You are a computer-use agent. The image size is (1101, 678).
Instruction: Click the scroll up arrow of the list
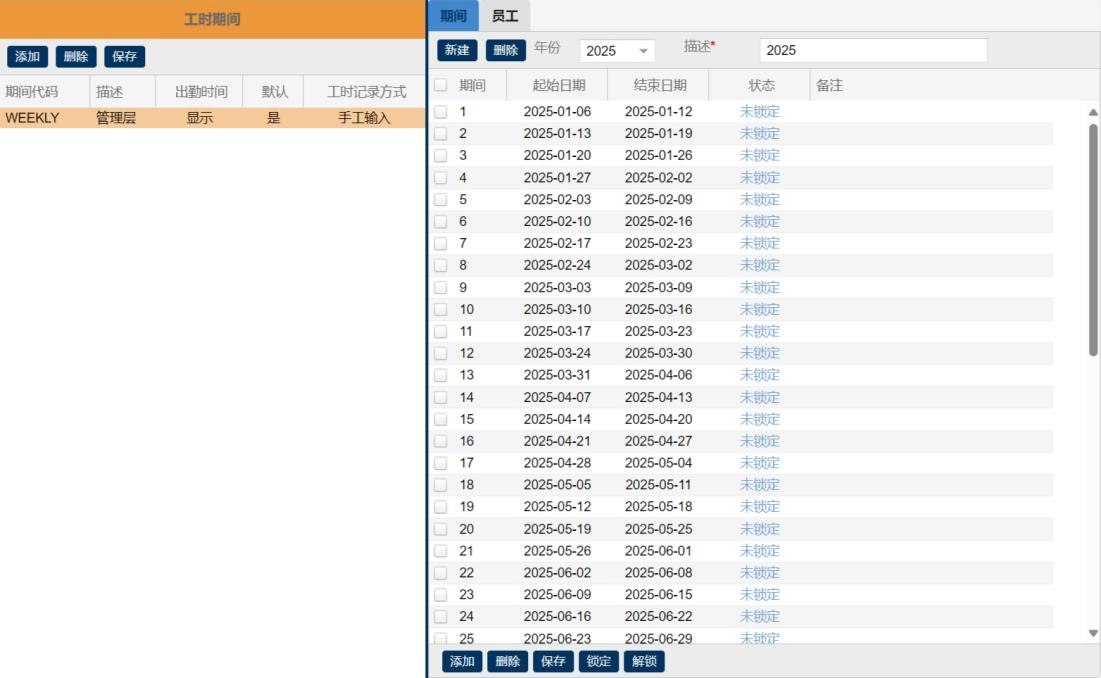(1092, 113)
